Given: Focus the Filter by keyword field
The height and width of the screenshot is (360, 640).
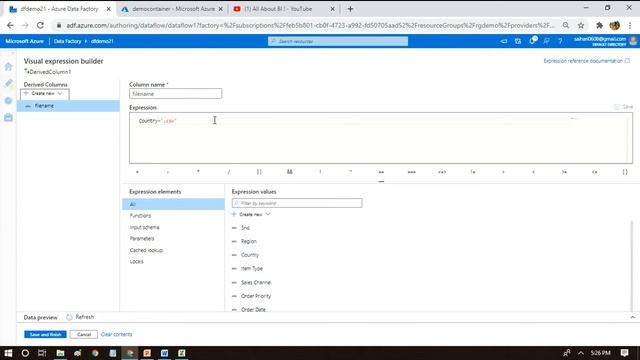Looking at the screenshot, I should coord(297,203).
